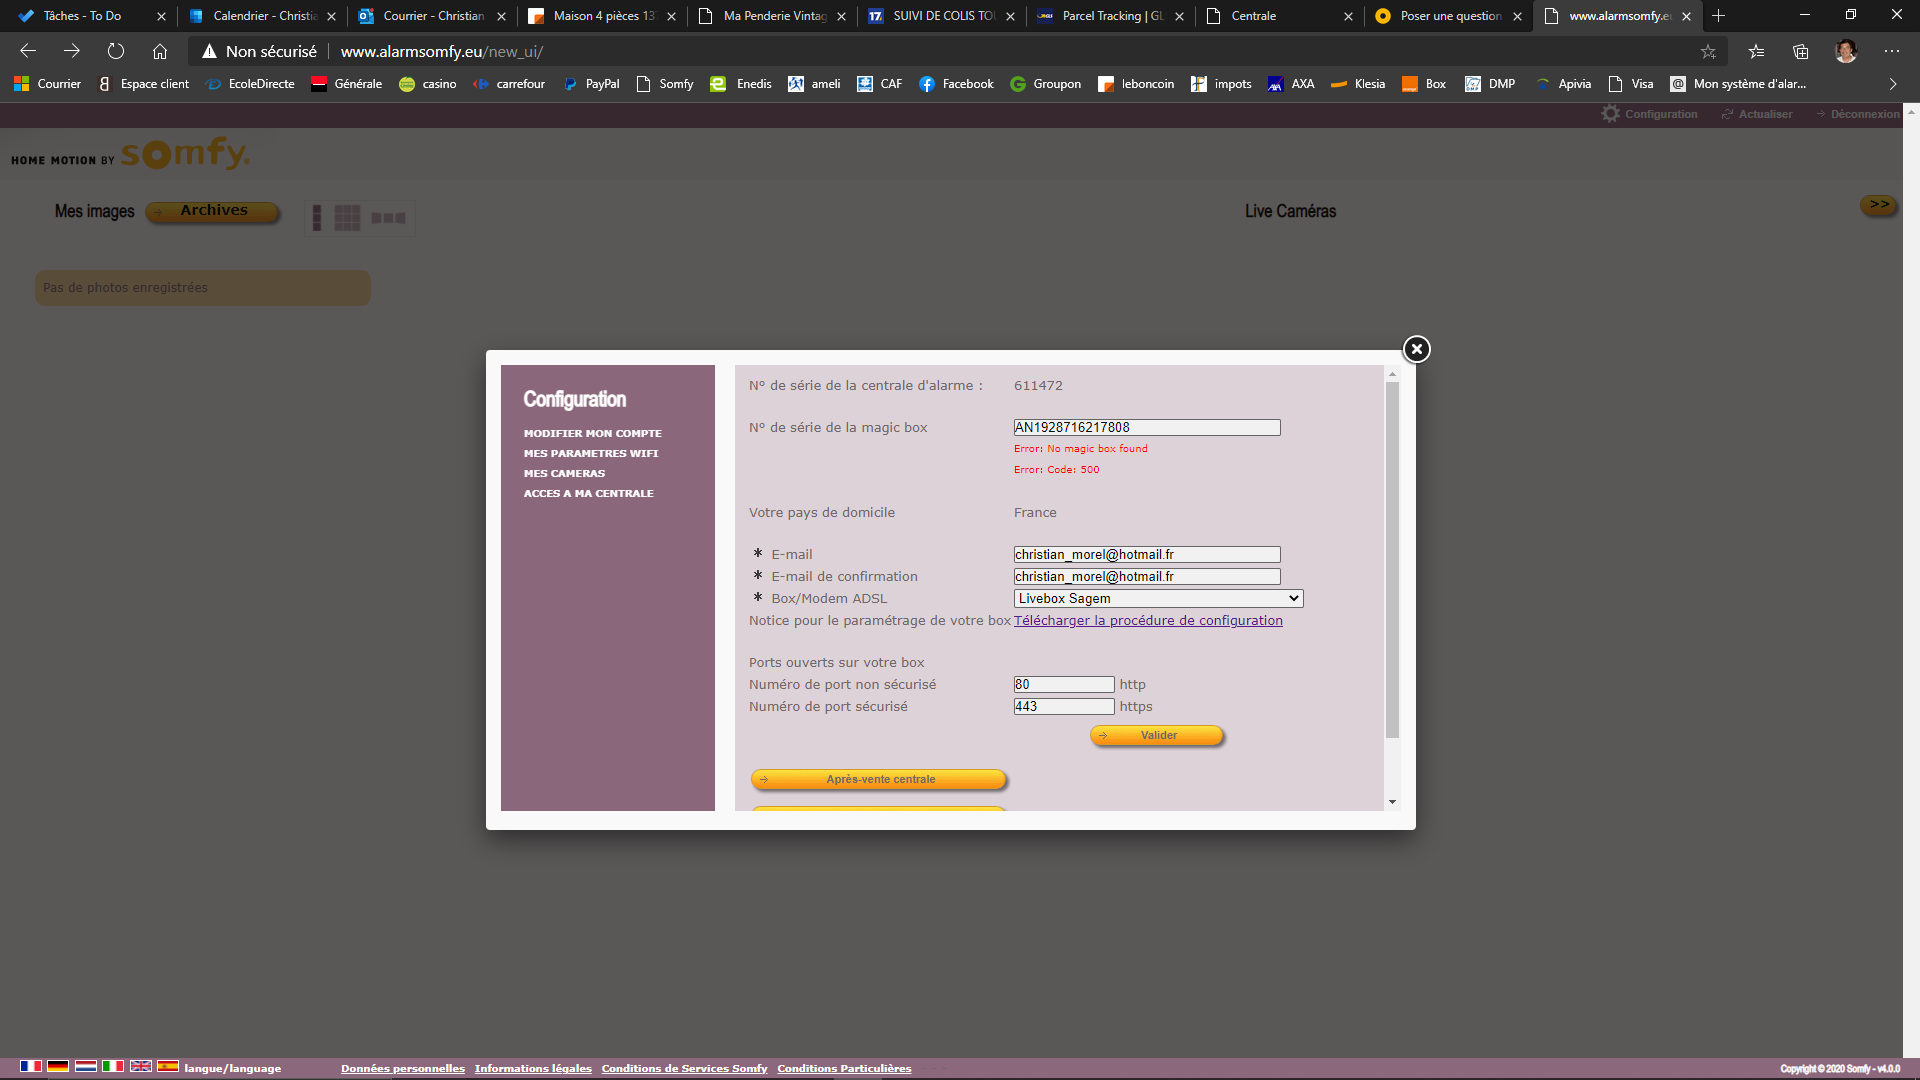Click the browser home icon

point(160,51)
